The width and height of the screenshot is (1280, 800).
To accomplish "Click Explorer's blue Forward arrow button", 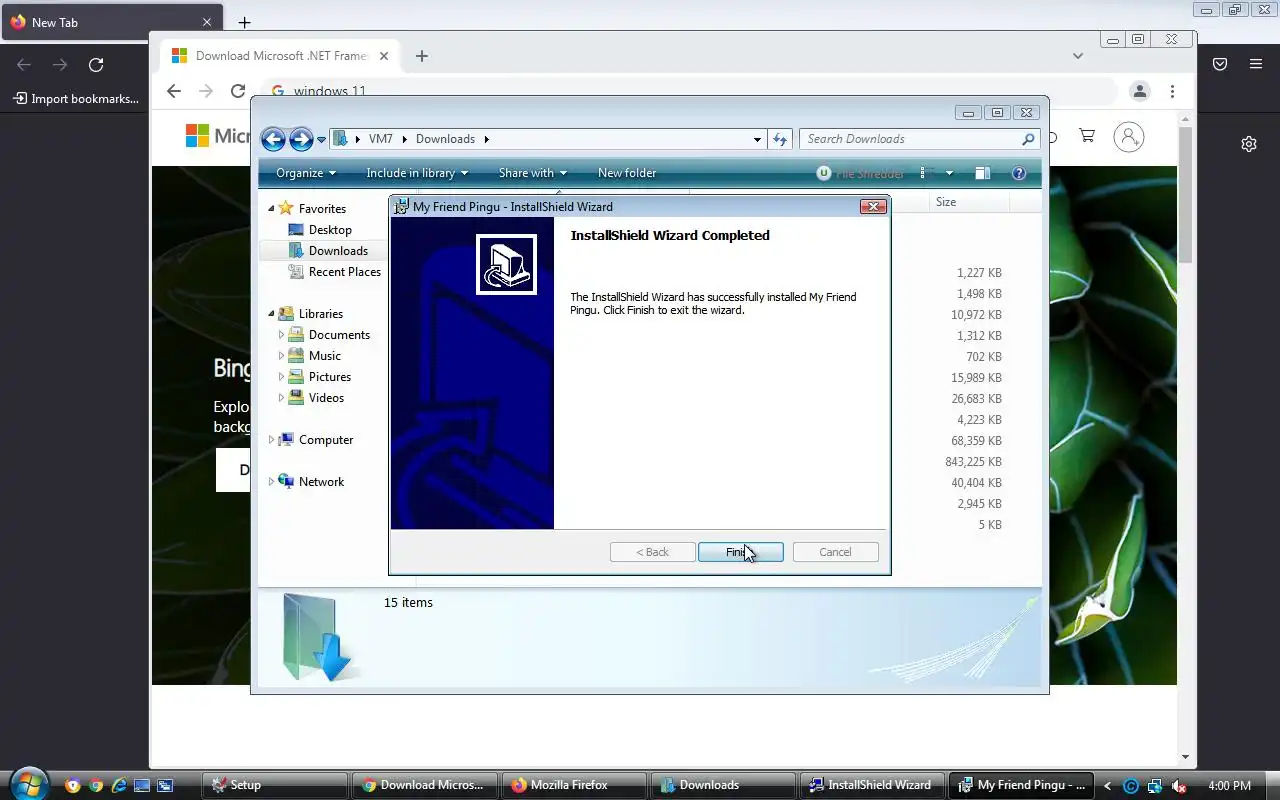I will click(301, 139).
